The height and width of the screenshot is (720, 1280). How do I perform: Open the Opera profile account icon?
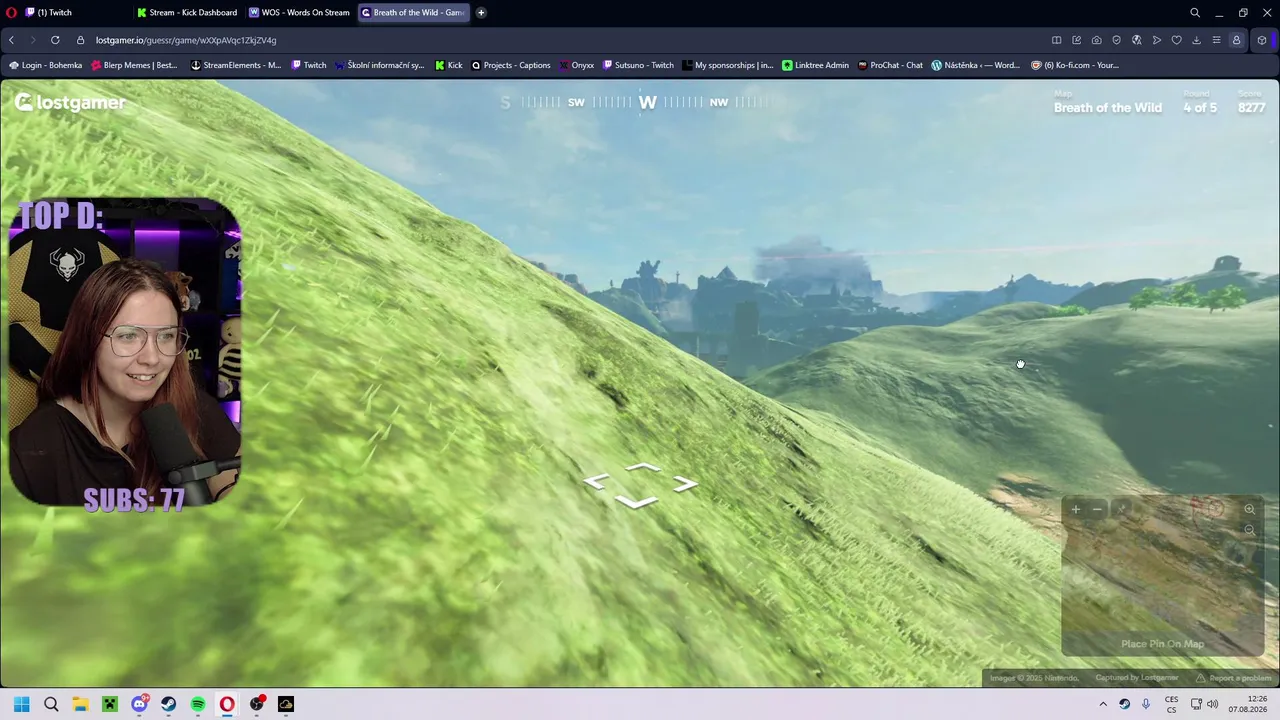tap(1237, 40)
